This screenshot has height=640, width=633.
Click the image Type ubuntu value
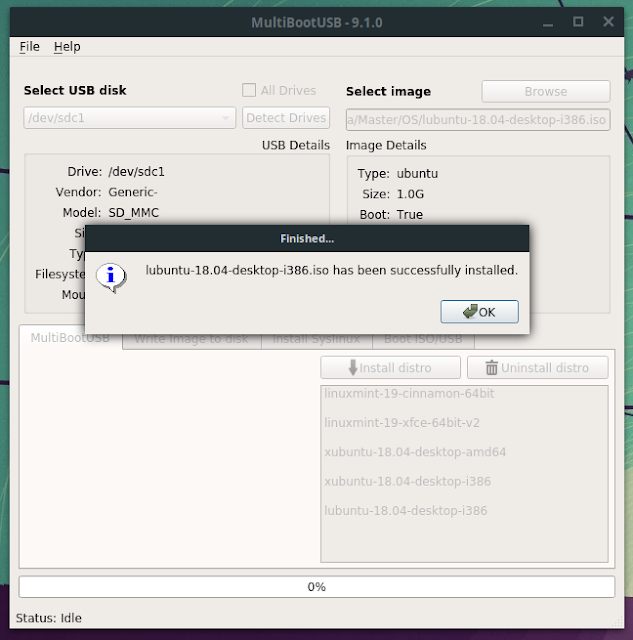417,174
